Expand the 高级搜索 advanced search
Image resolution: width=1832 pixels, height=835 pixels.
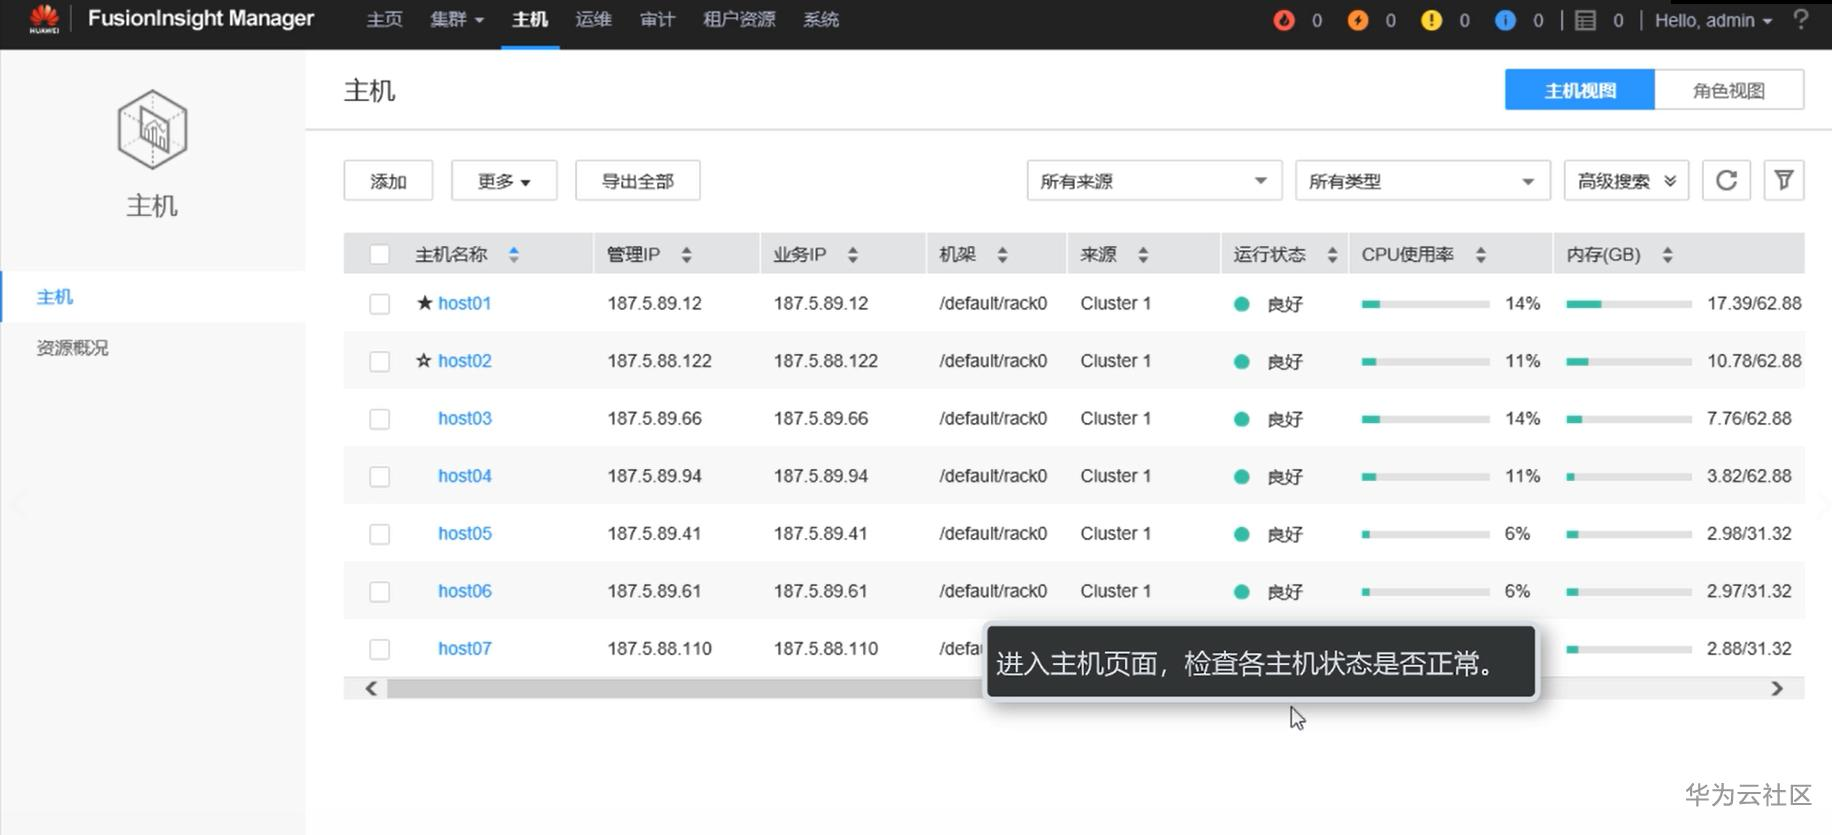(1626, 181)
